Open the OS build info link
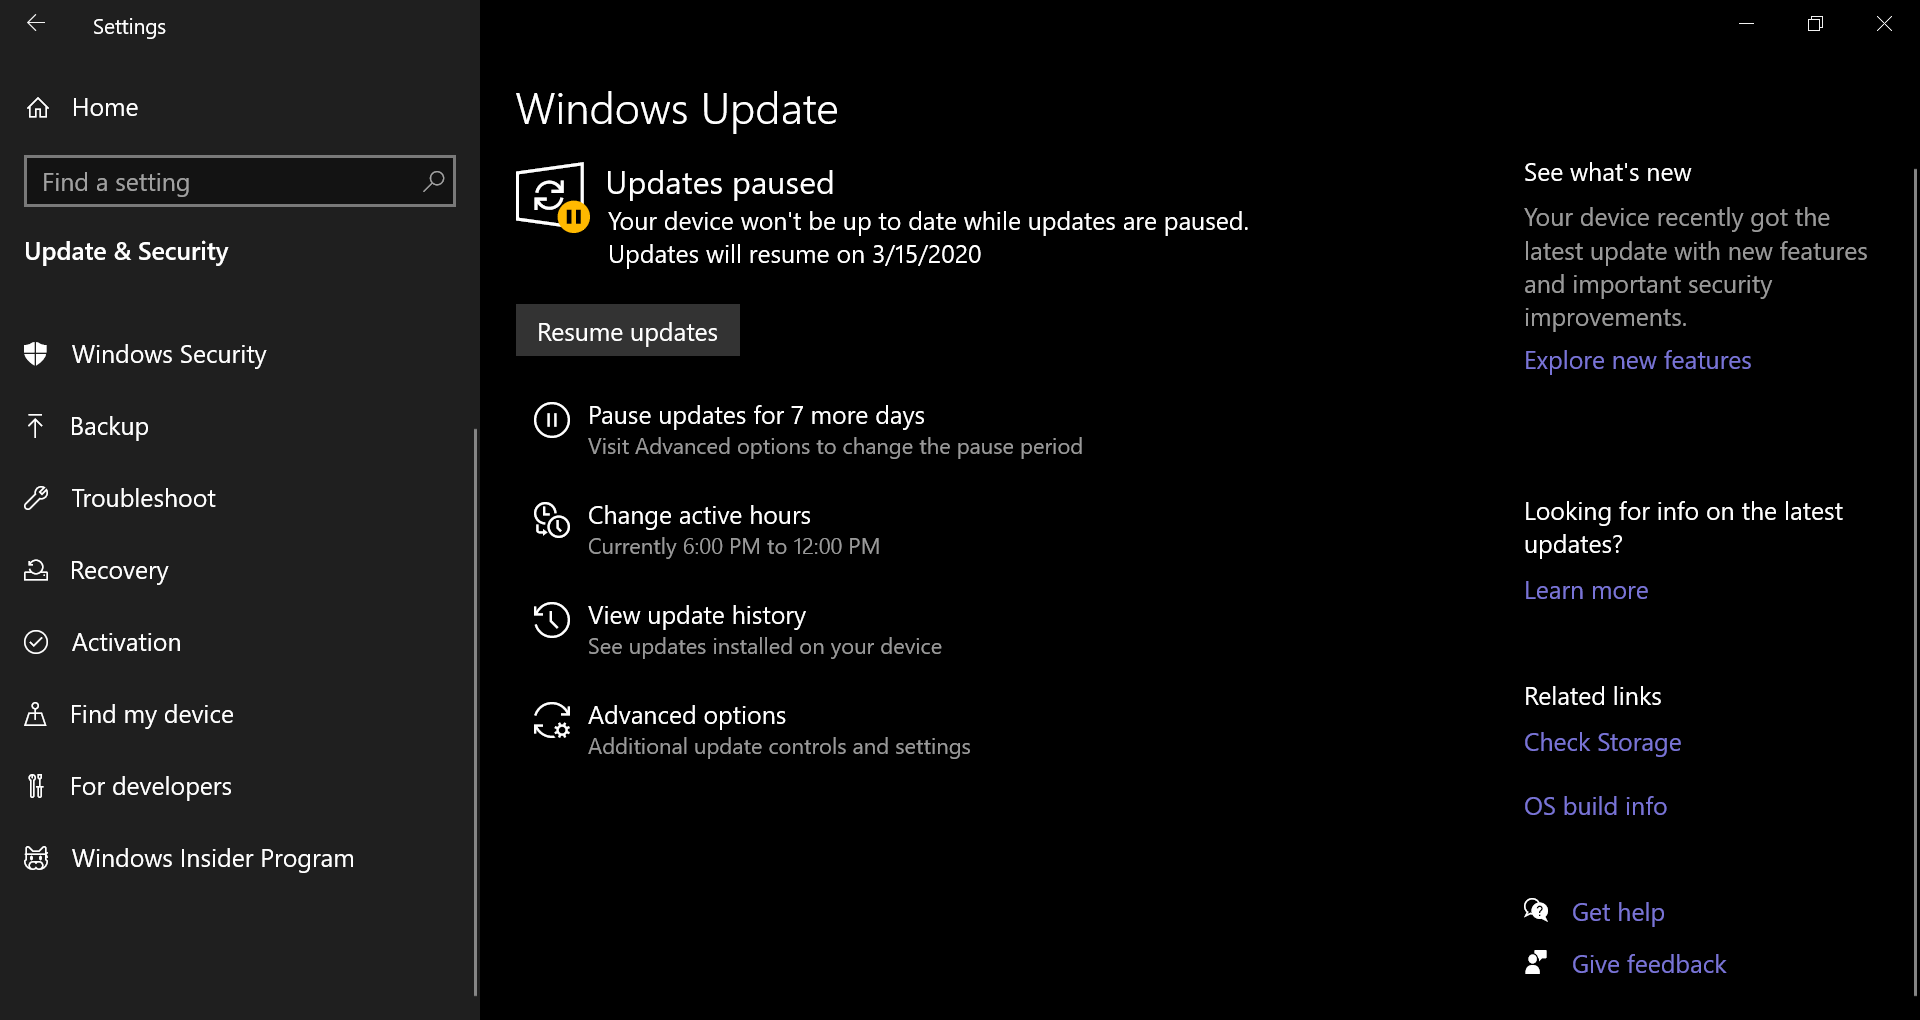The height and width of the screenshot is (1020, 1920). [1595, 806]
